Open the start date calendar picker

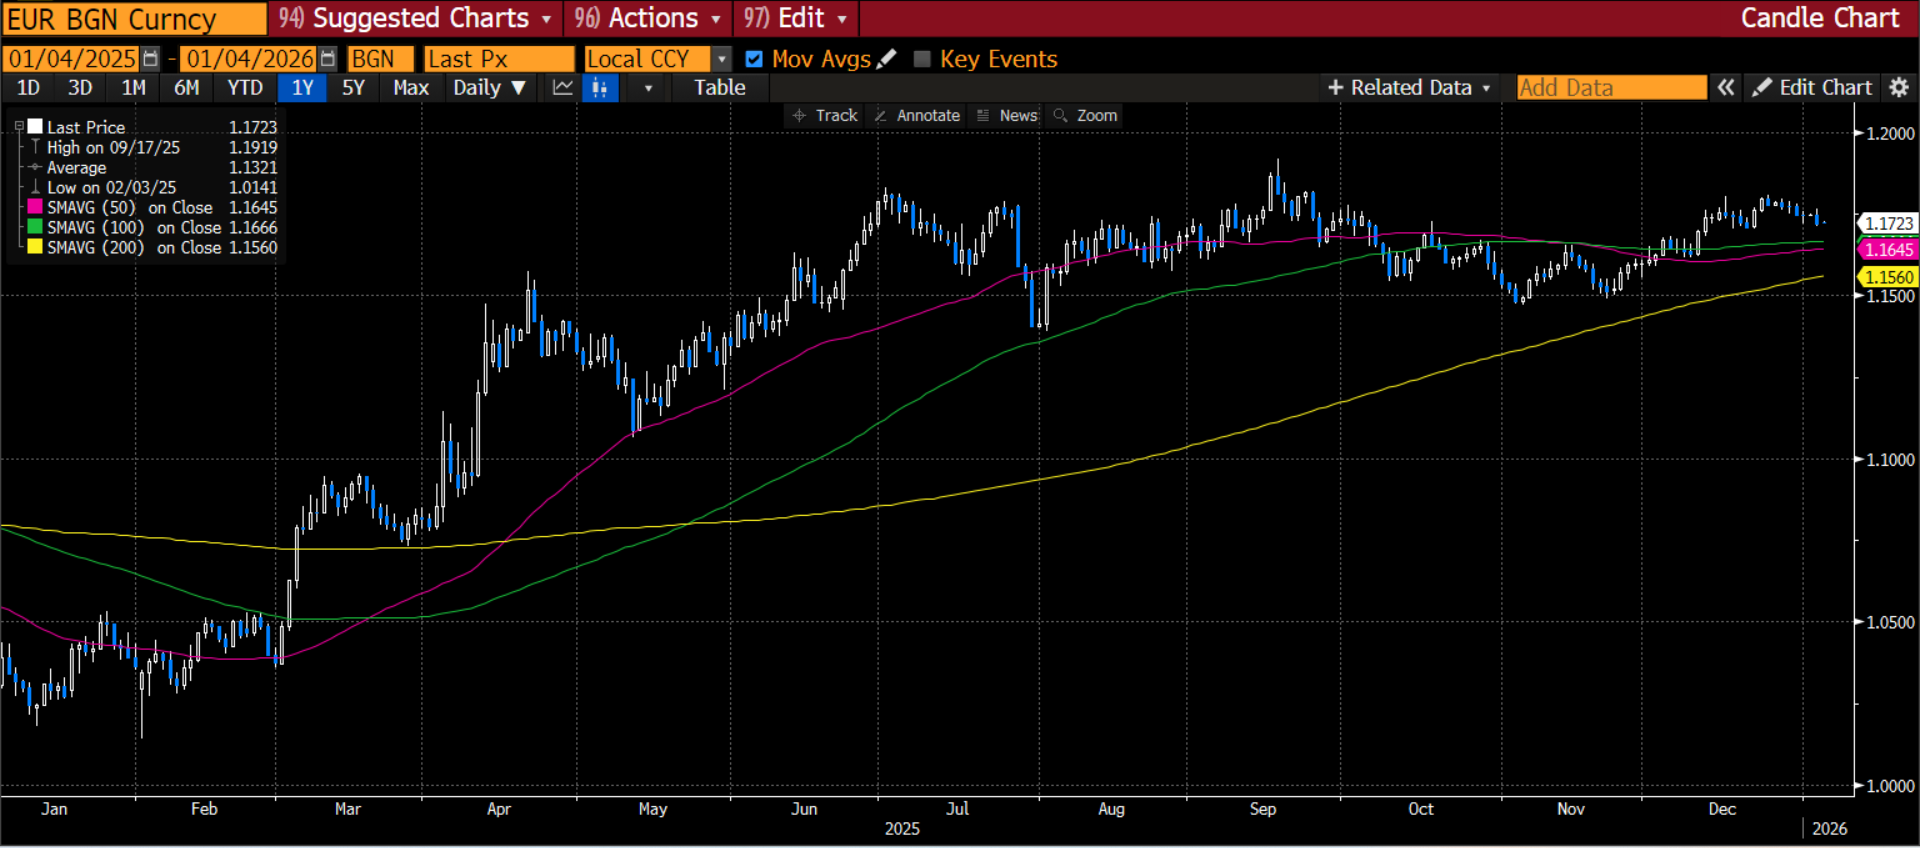151,59
